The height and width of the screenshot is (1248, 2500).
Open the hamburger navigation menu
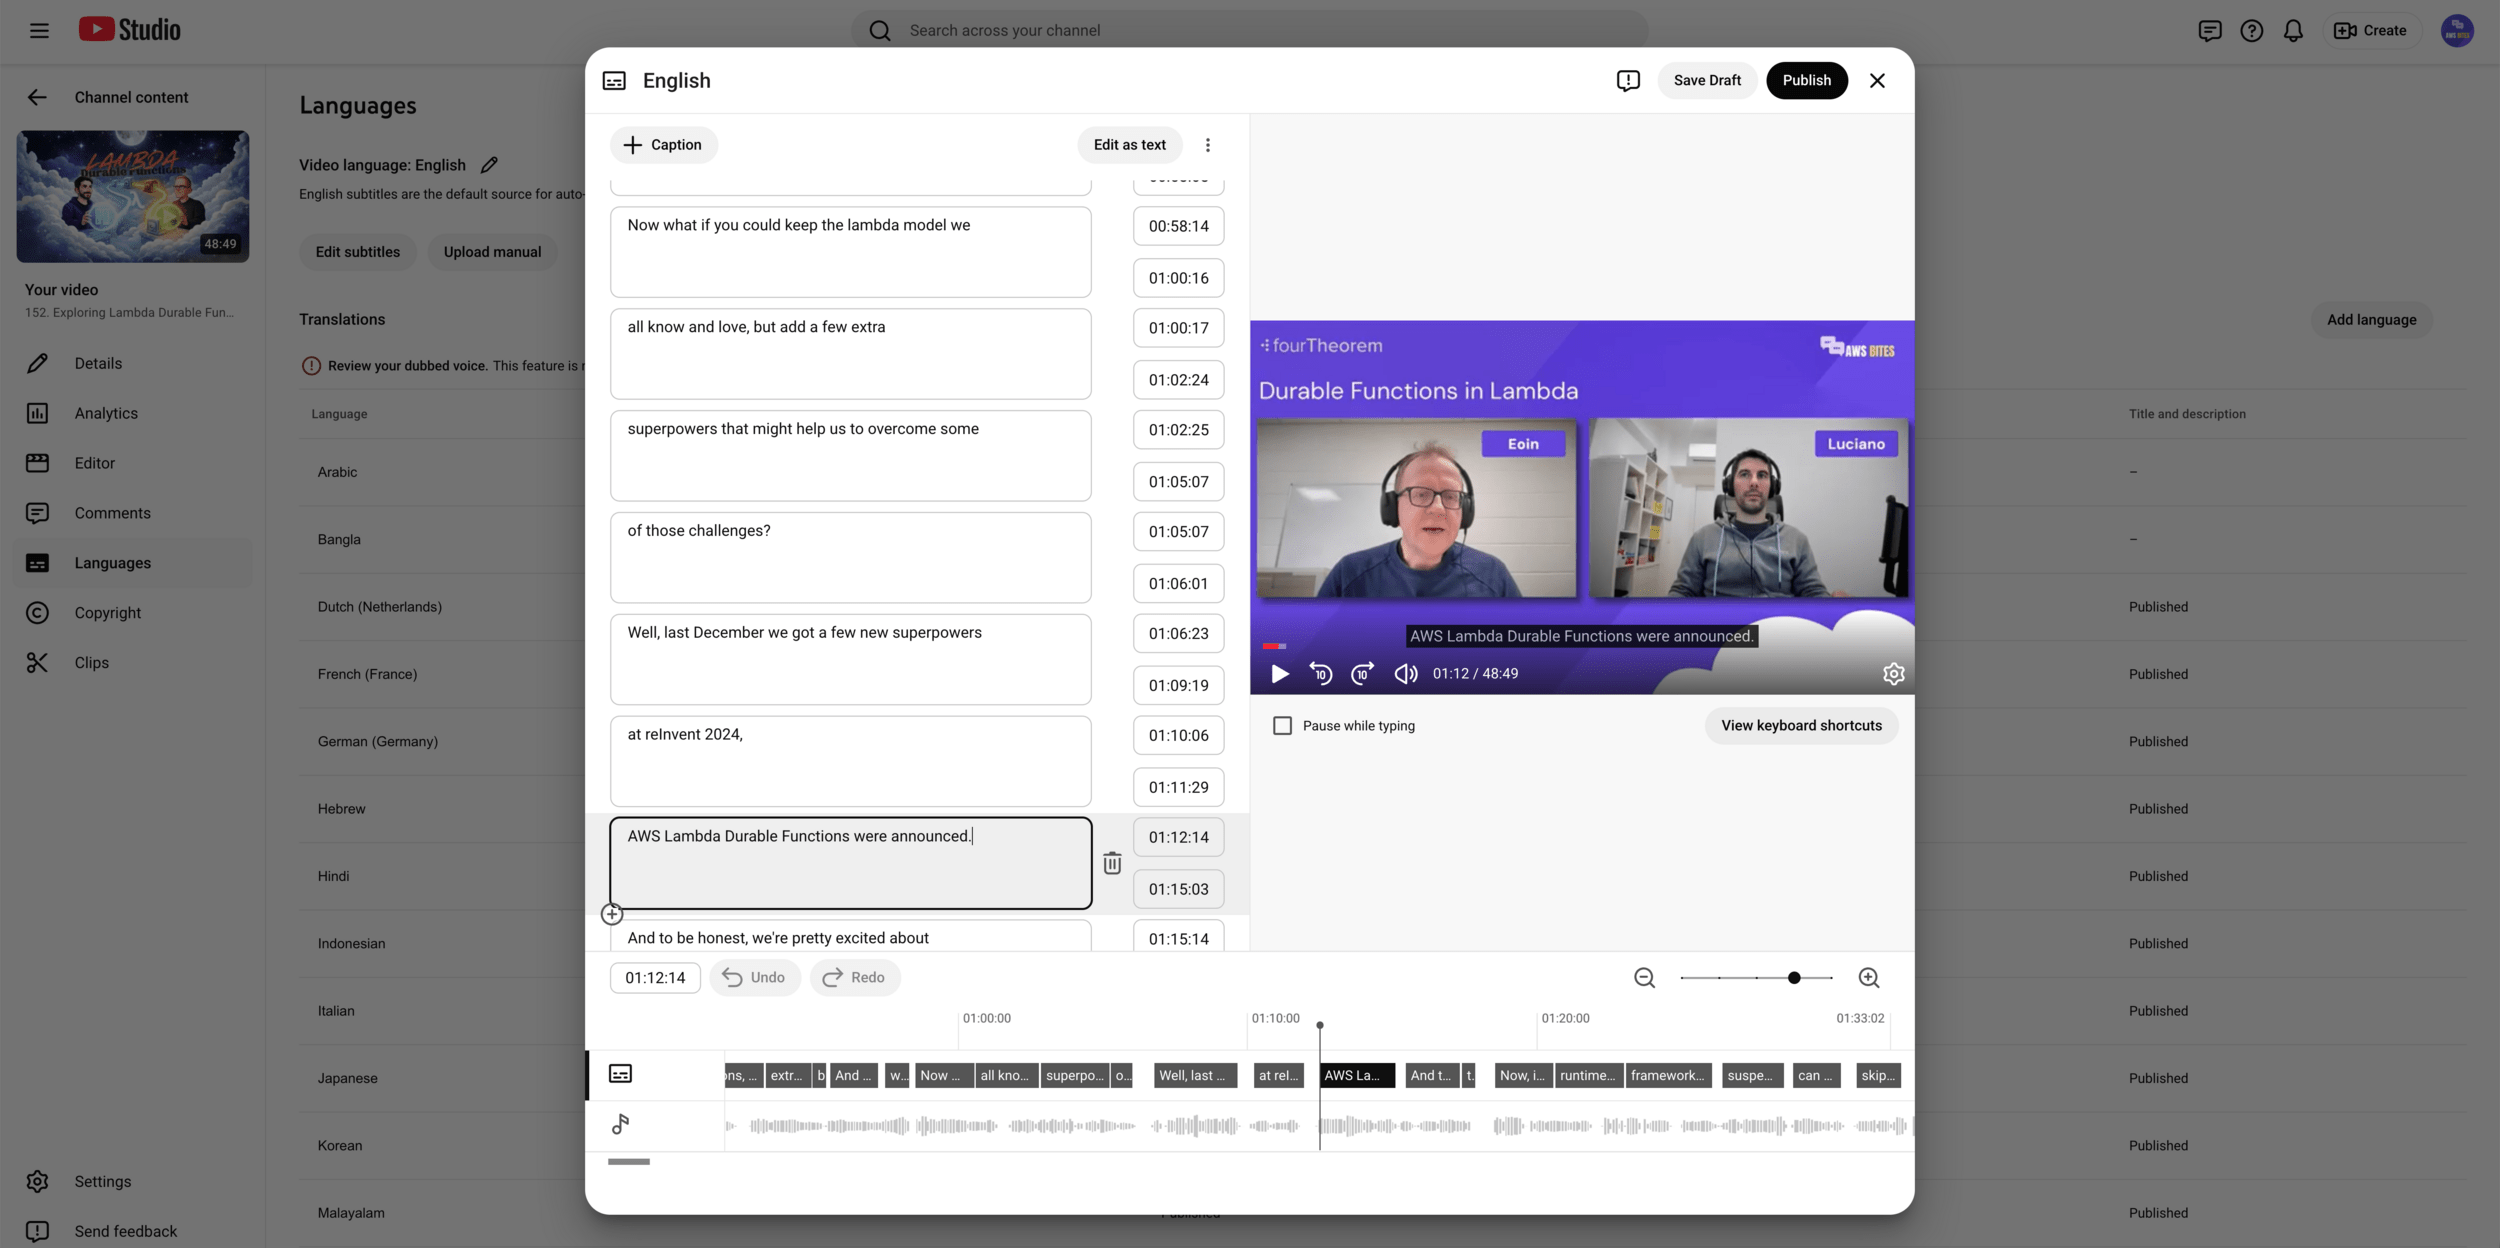tap(39, 30)
